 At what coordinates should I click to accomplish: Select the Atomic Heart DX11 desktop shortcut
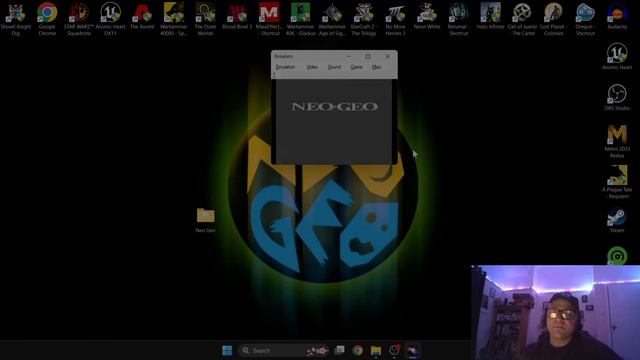coord(111,19)
